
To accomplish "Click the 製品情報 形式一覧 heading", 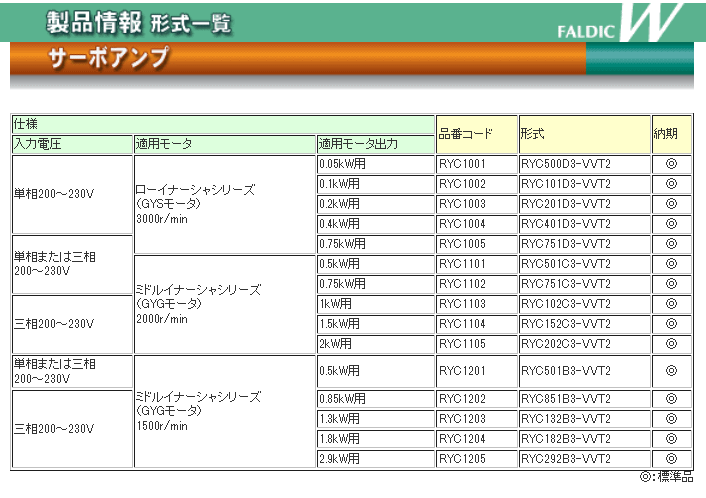I will click(x=139, y=23).
